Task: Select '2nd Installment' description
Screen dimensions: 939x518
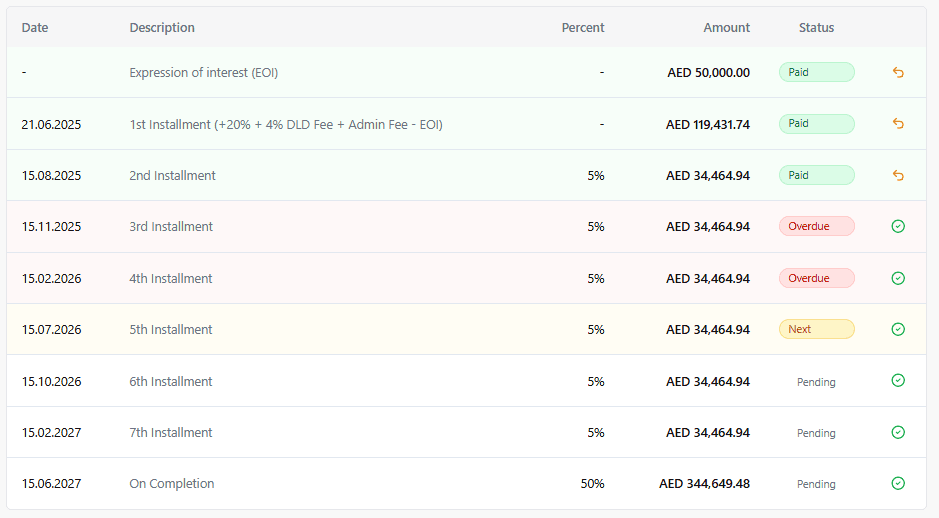Action: 172,175
